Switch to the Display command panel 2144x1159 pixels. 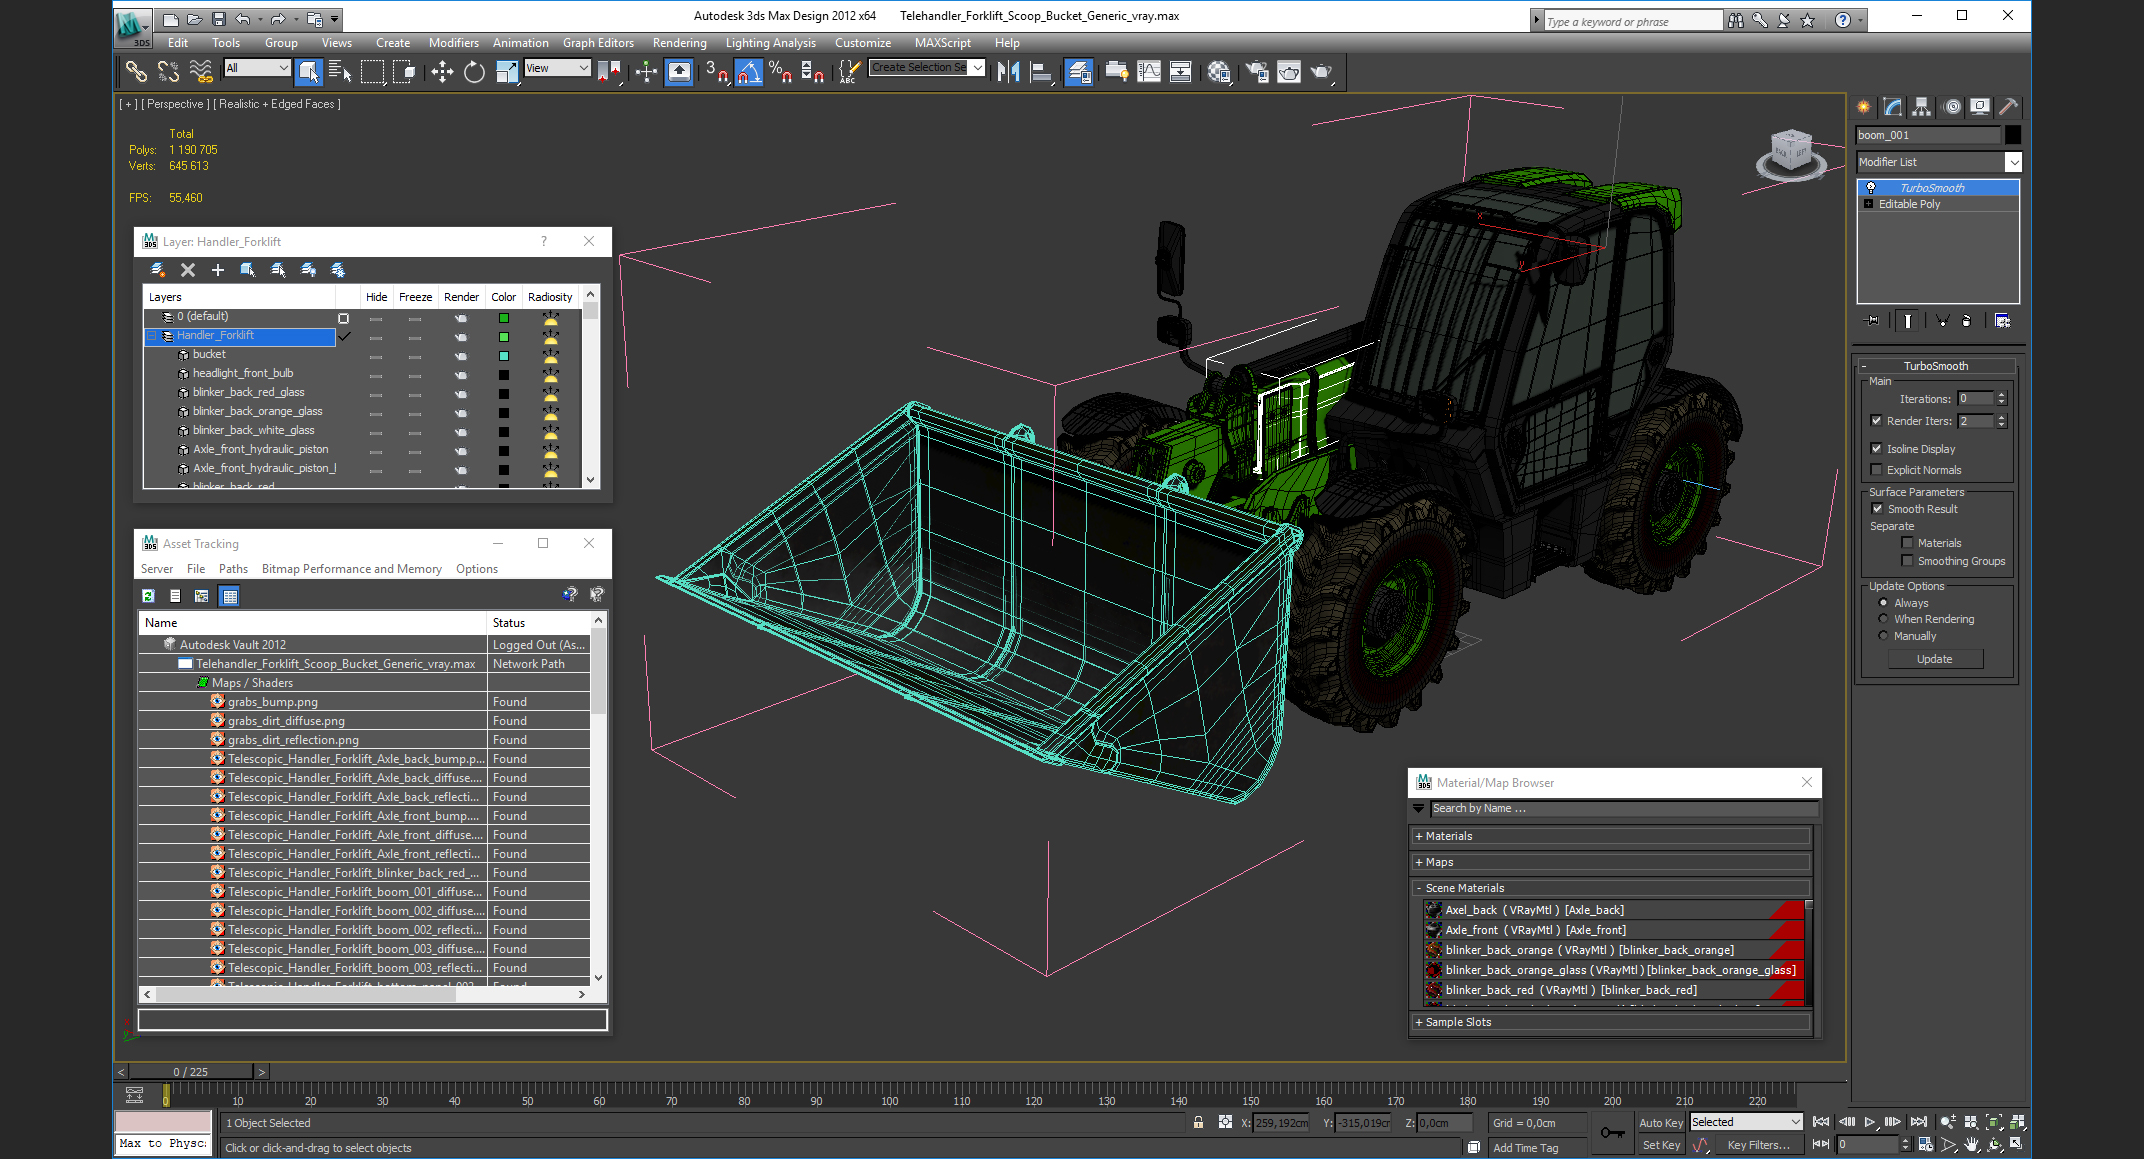[1979, 107]
